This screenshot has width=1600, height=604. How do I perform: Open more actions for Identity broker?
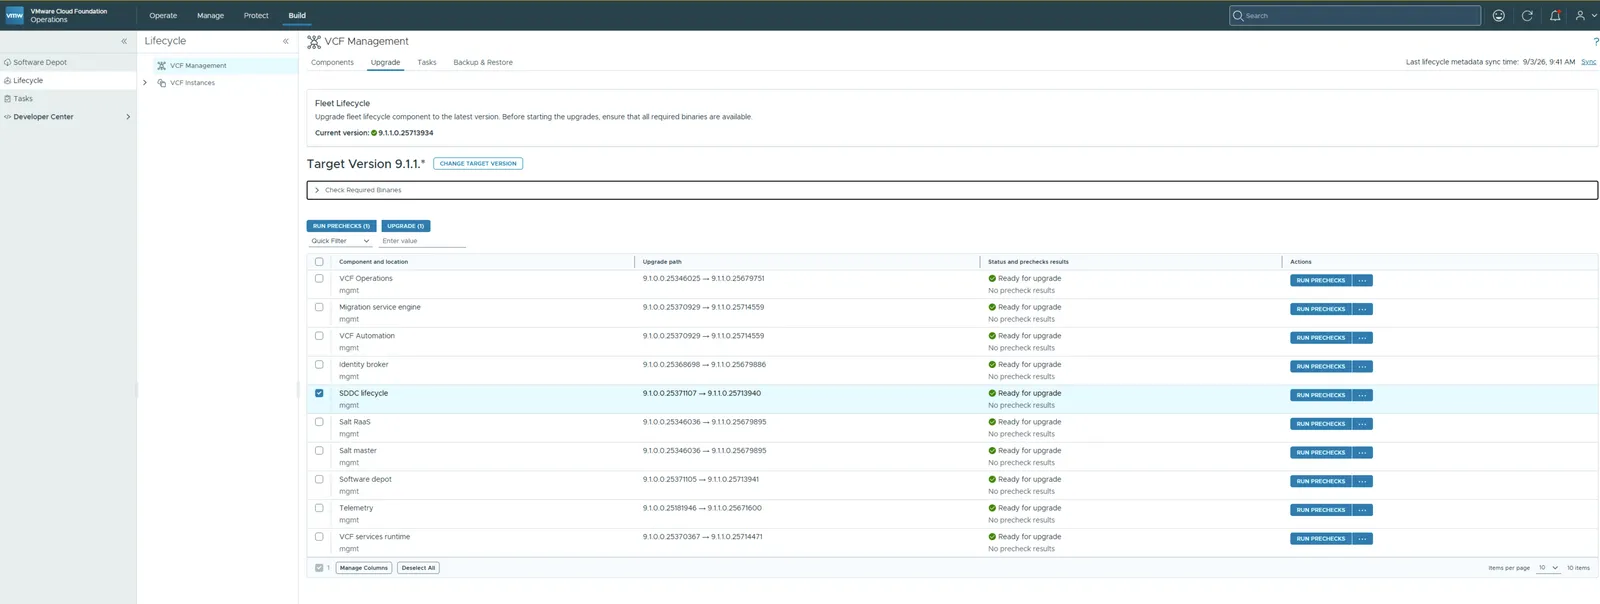(x=1362, y=366)
